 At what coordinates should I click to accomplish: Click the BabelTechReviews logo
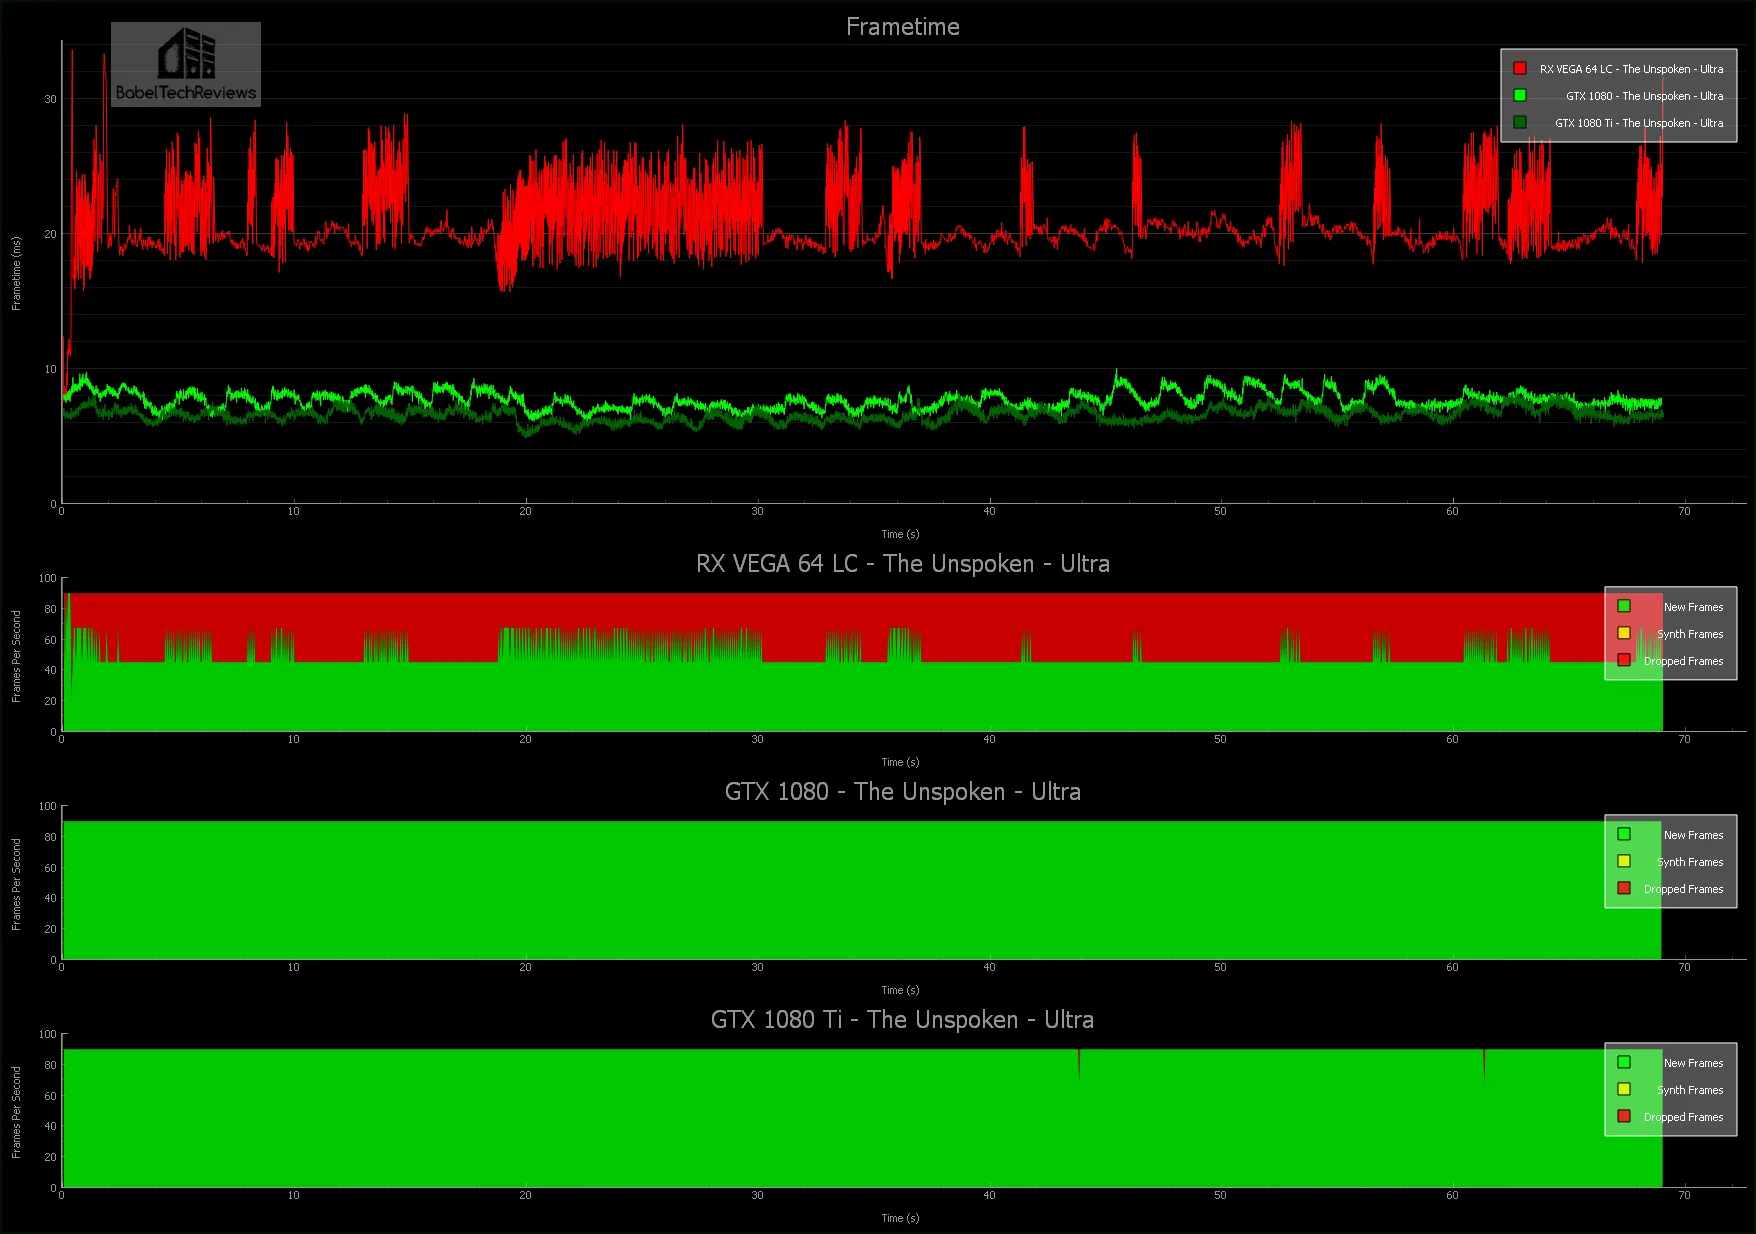186,64
